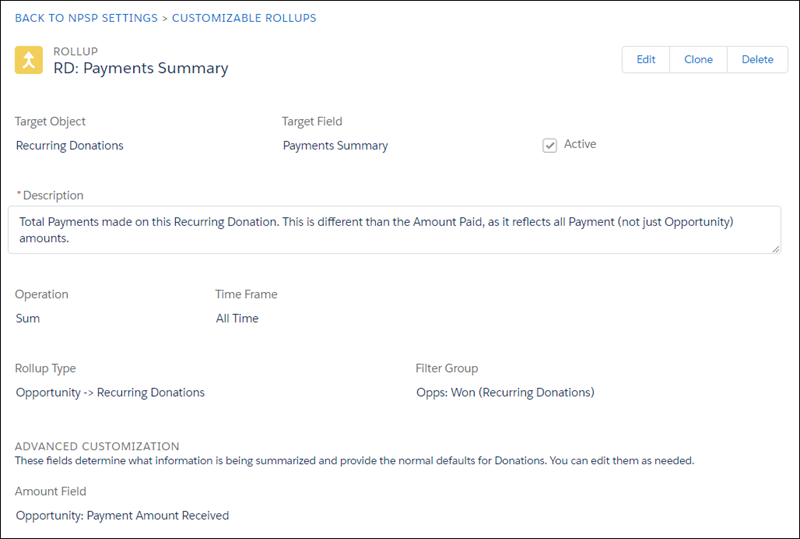
Task: Click the Filter Group label
Action: 446,369
